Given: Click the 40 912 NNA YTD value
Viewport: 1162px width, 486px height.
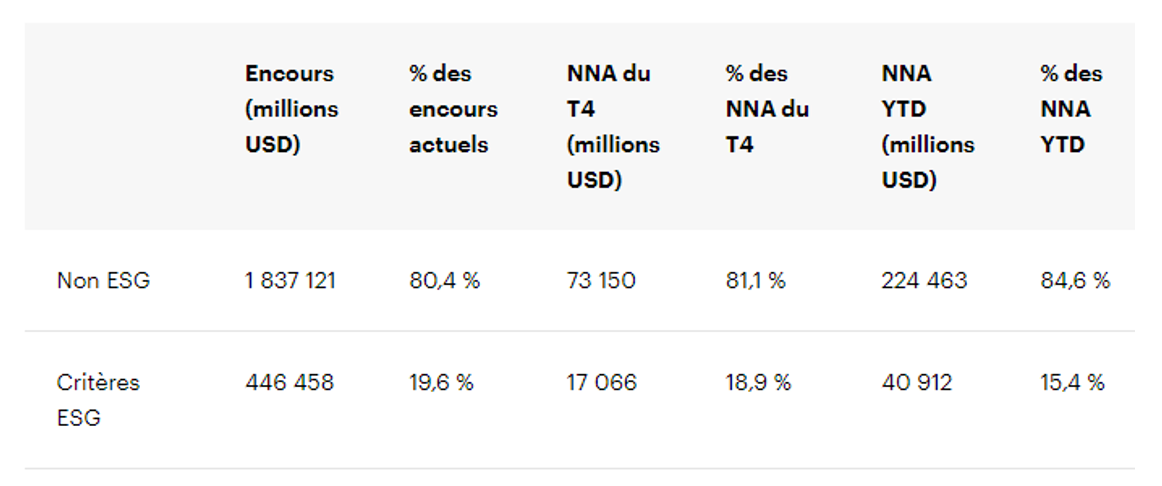Looking at the screenshot, I should [x=916, y=383].
